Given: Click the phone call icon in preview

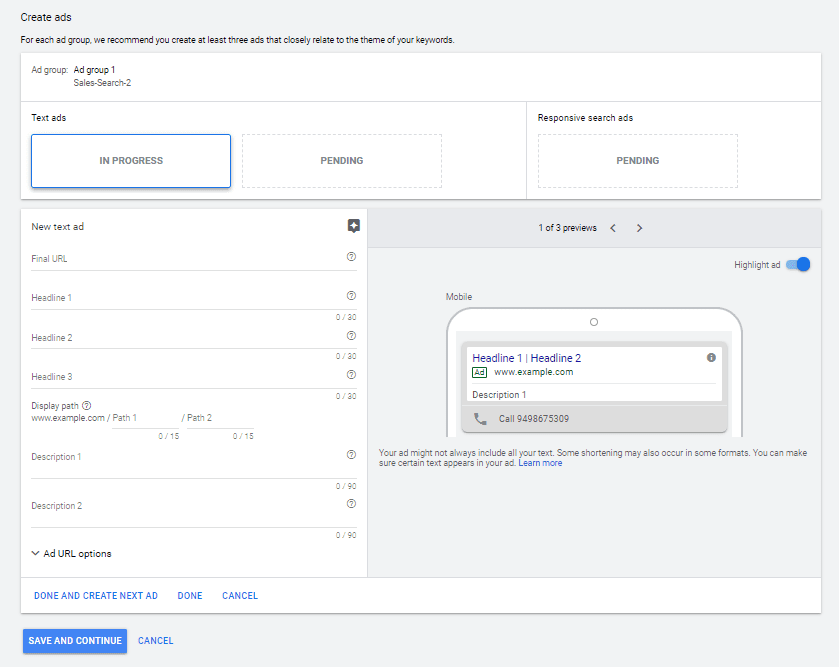Looking at the screenshot, I should pyautogui.click(x=480, y=419).
